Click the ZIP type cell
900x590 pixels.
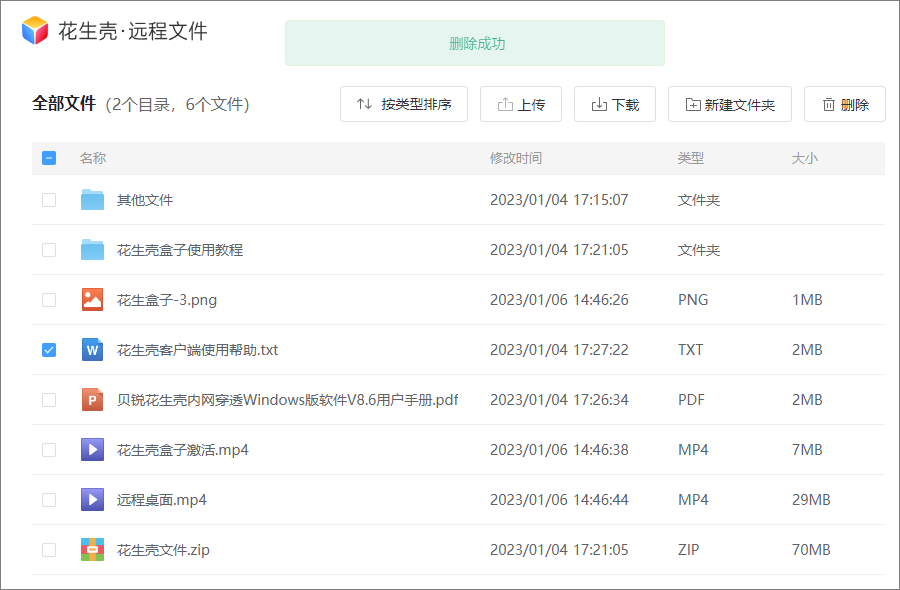(689, 549)
